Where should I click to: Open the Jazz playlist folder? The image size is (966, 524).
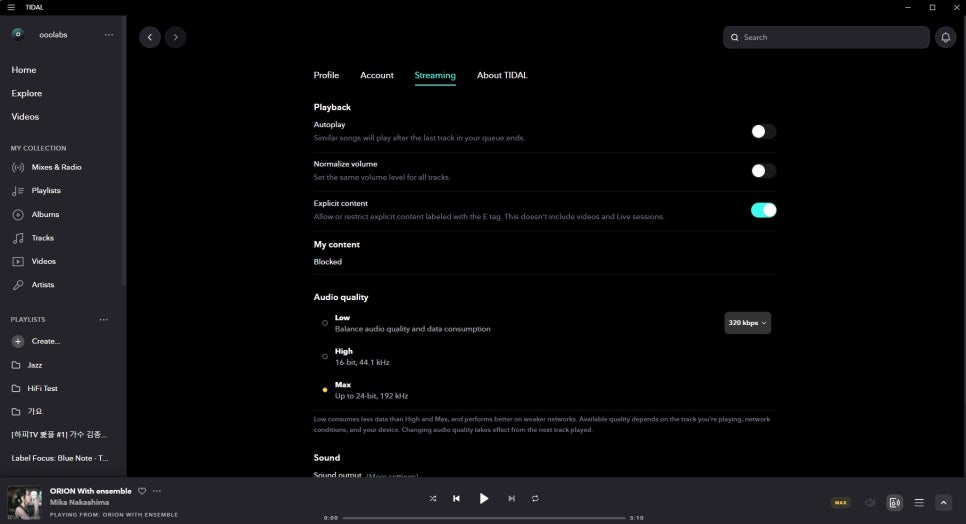tap(27, 365)
